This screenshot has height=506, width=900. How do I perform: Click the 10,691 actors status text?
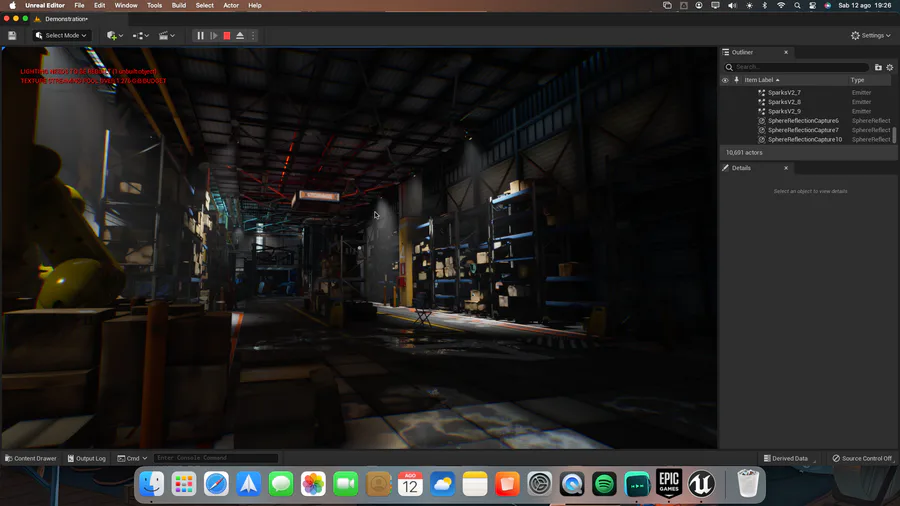pos(744,153)
